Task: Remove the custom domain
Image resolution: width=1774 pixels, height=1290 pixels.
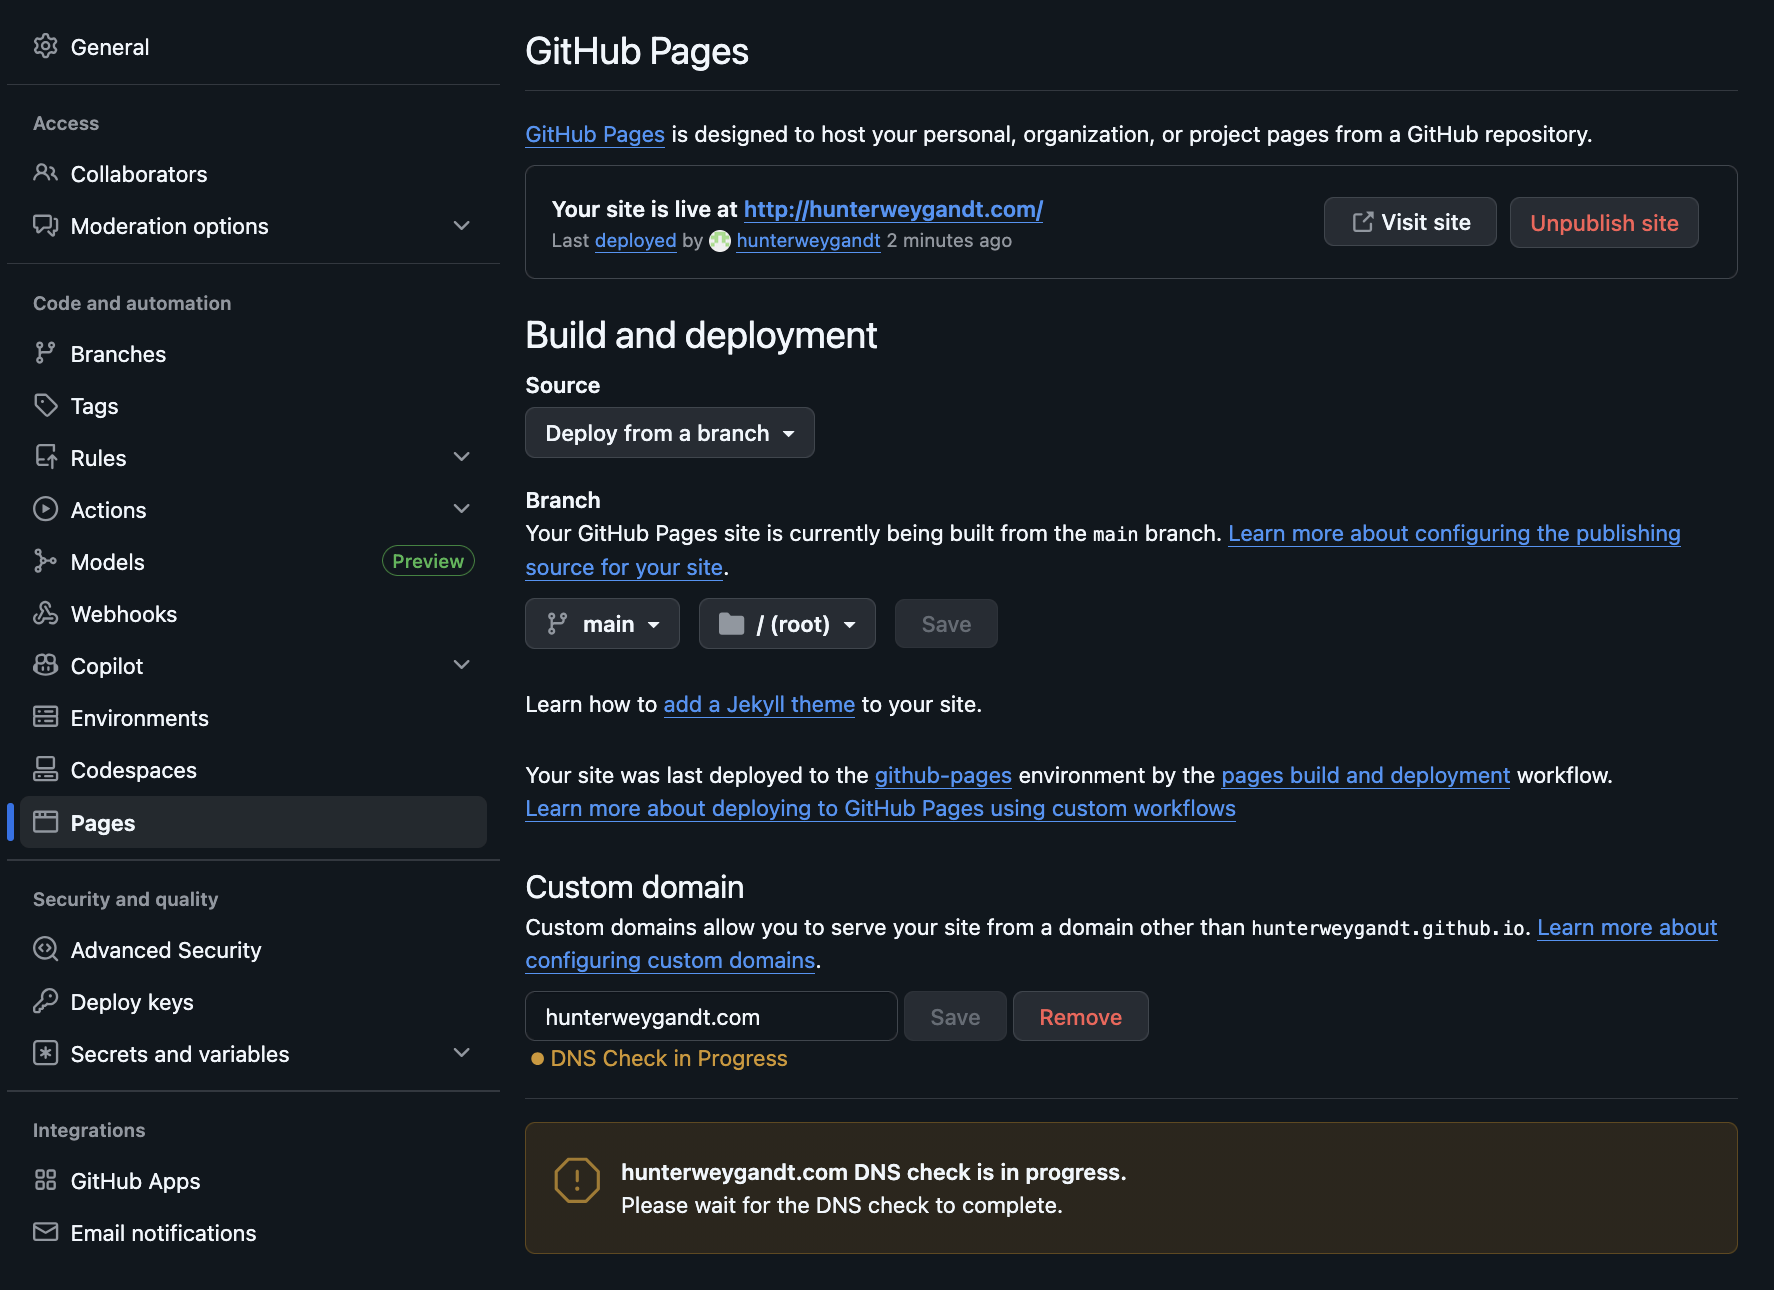Action: pos(1080,1017)
